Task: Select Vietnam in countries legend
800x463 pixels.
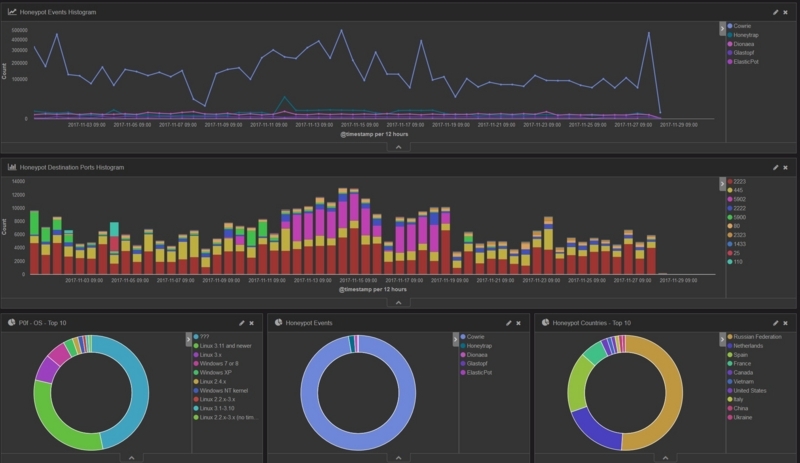Action: (743, 382)
